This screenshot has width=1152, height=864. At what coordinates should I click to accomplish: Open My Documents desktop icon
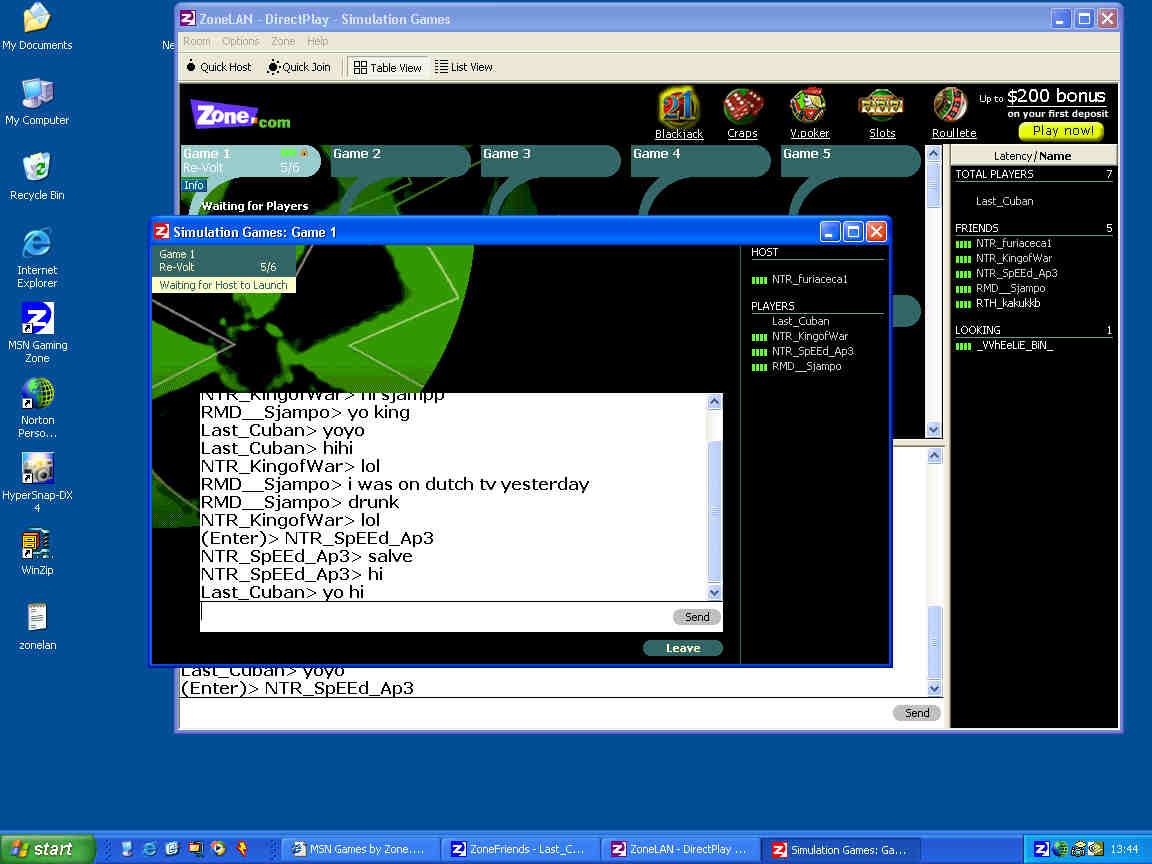[x=37, y=26]
